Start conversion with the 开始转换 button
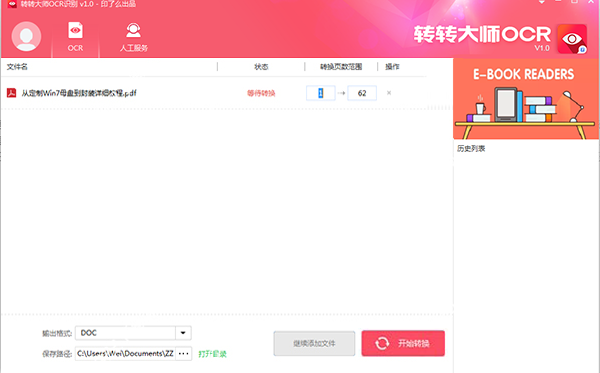 pos(403,343)
